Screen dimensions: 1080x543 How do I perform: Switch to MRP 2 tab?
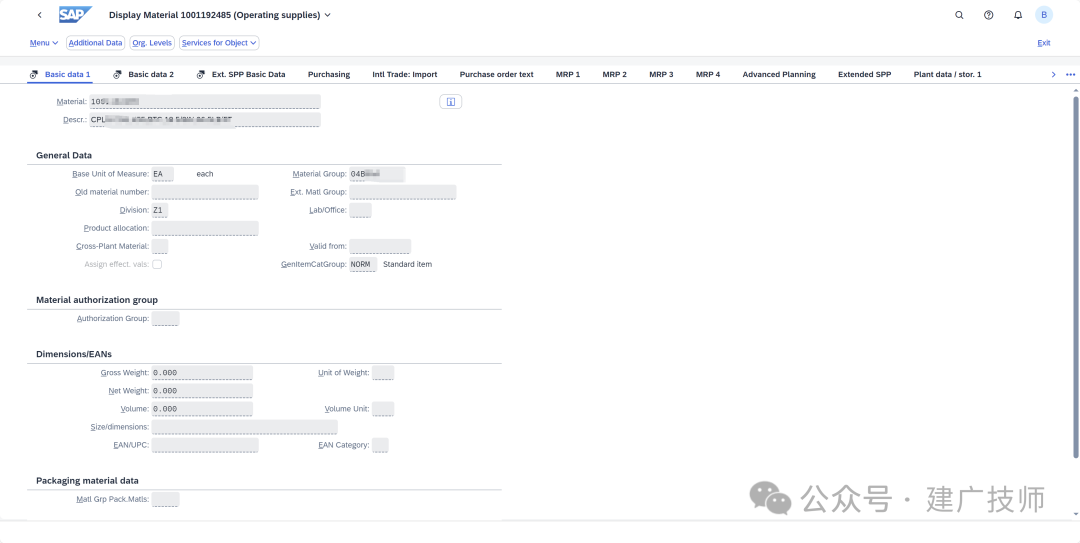coord(614,74)
